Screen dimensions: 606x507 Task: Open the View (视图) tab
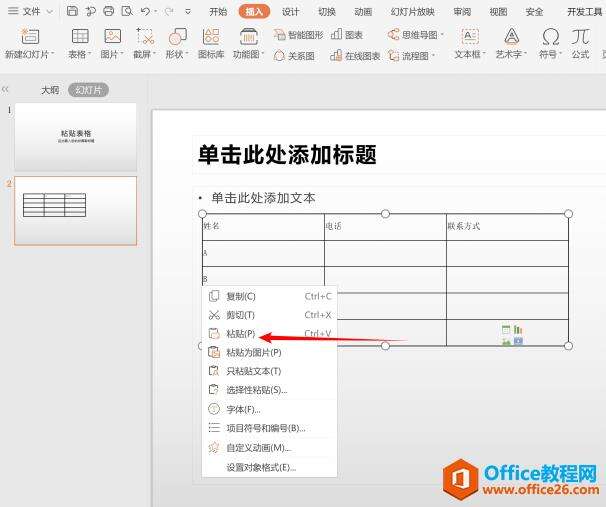[x=498, y=12]
